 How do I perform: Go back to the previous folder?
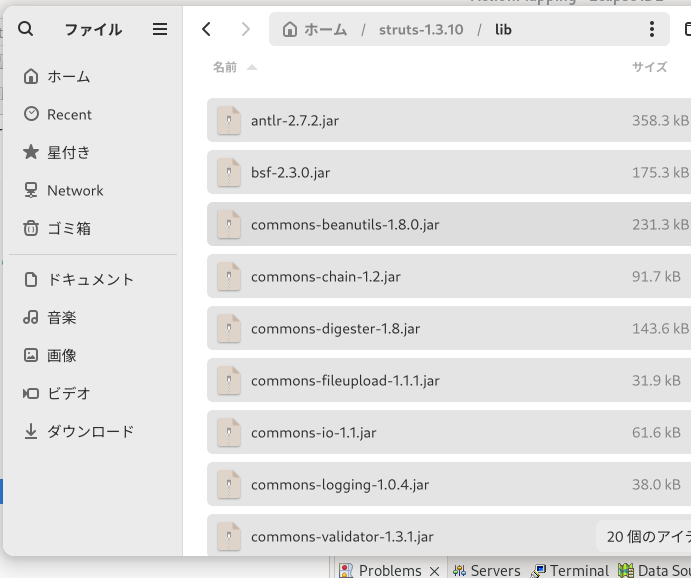[x=206, y=29]
